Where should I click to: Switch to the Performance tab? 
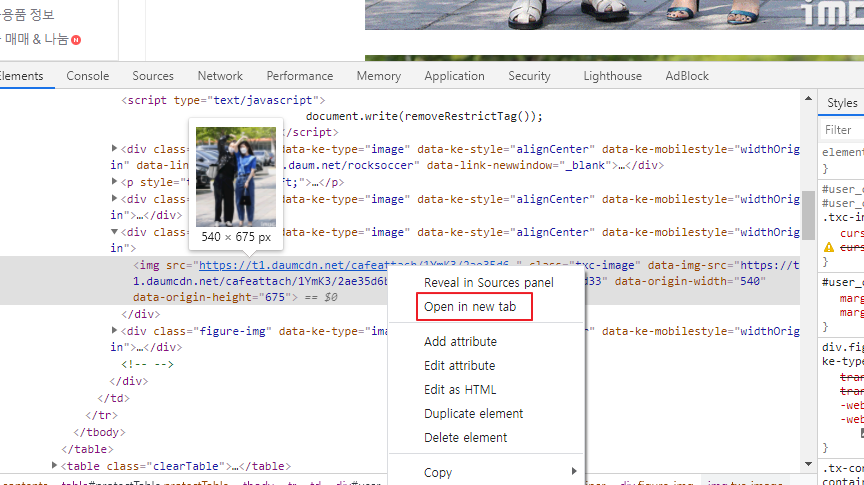click(300, 76)
